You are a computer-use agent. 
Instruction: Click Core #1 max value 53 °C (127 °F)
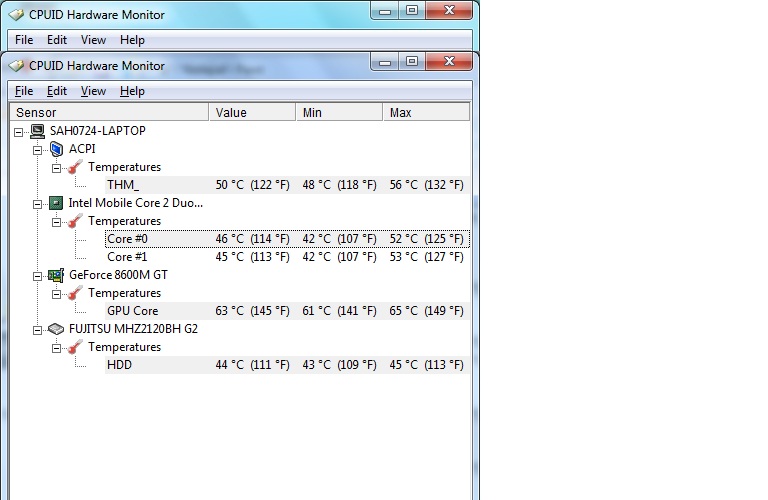pyautogui.click(x=426, y=257)
